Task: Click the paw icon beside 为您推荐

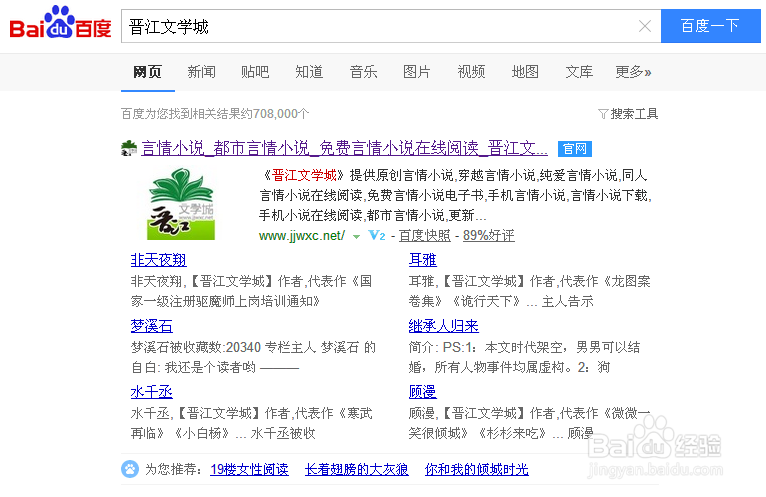Action: pyautogui.click(x=130, y=469)
